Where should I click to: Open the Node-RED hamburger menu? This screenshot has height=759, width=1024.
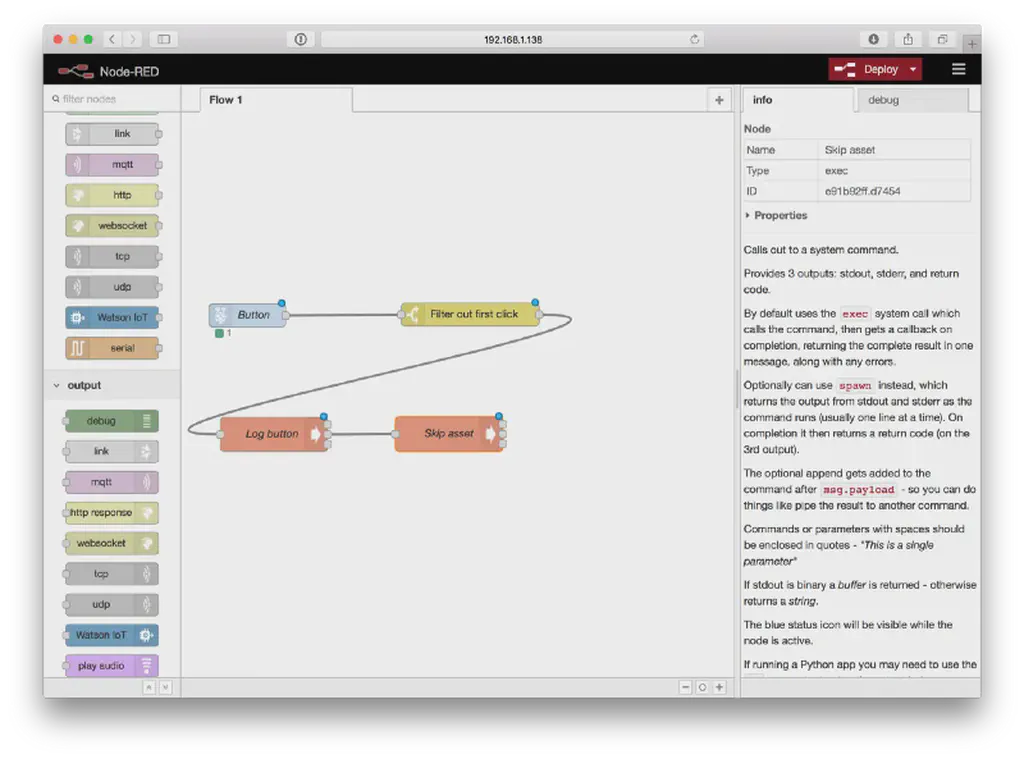pyautogui.click(x=958, y=69)
